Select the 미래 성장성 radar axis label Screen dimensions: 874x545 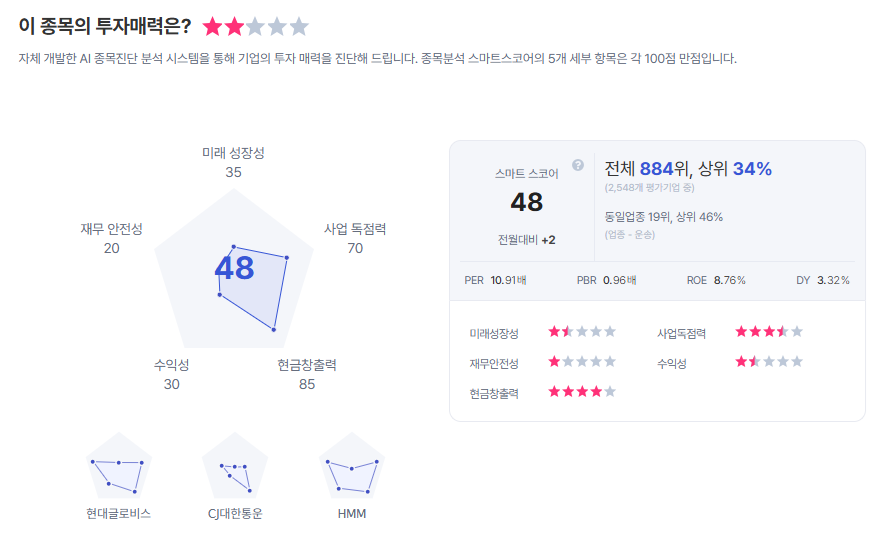[x=233, y=153]
